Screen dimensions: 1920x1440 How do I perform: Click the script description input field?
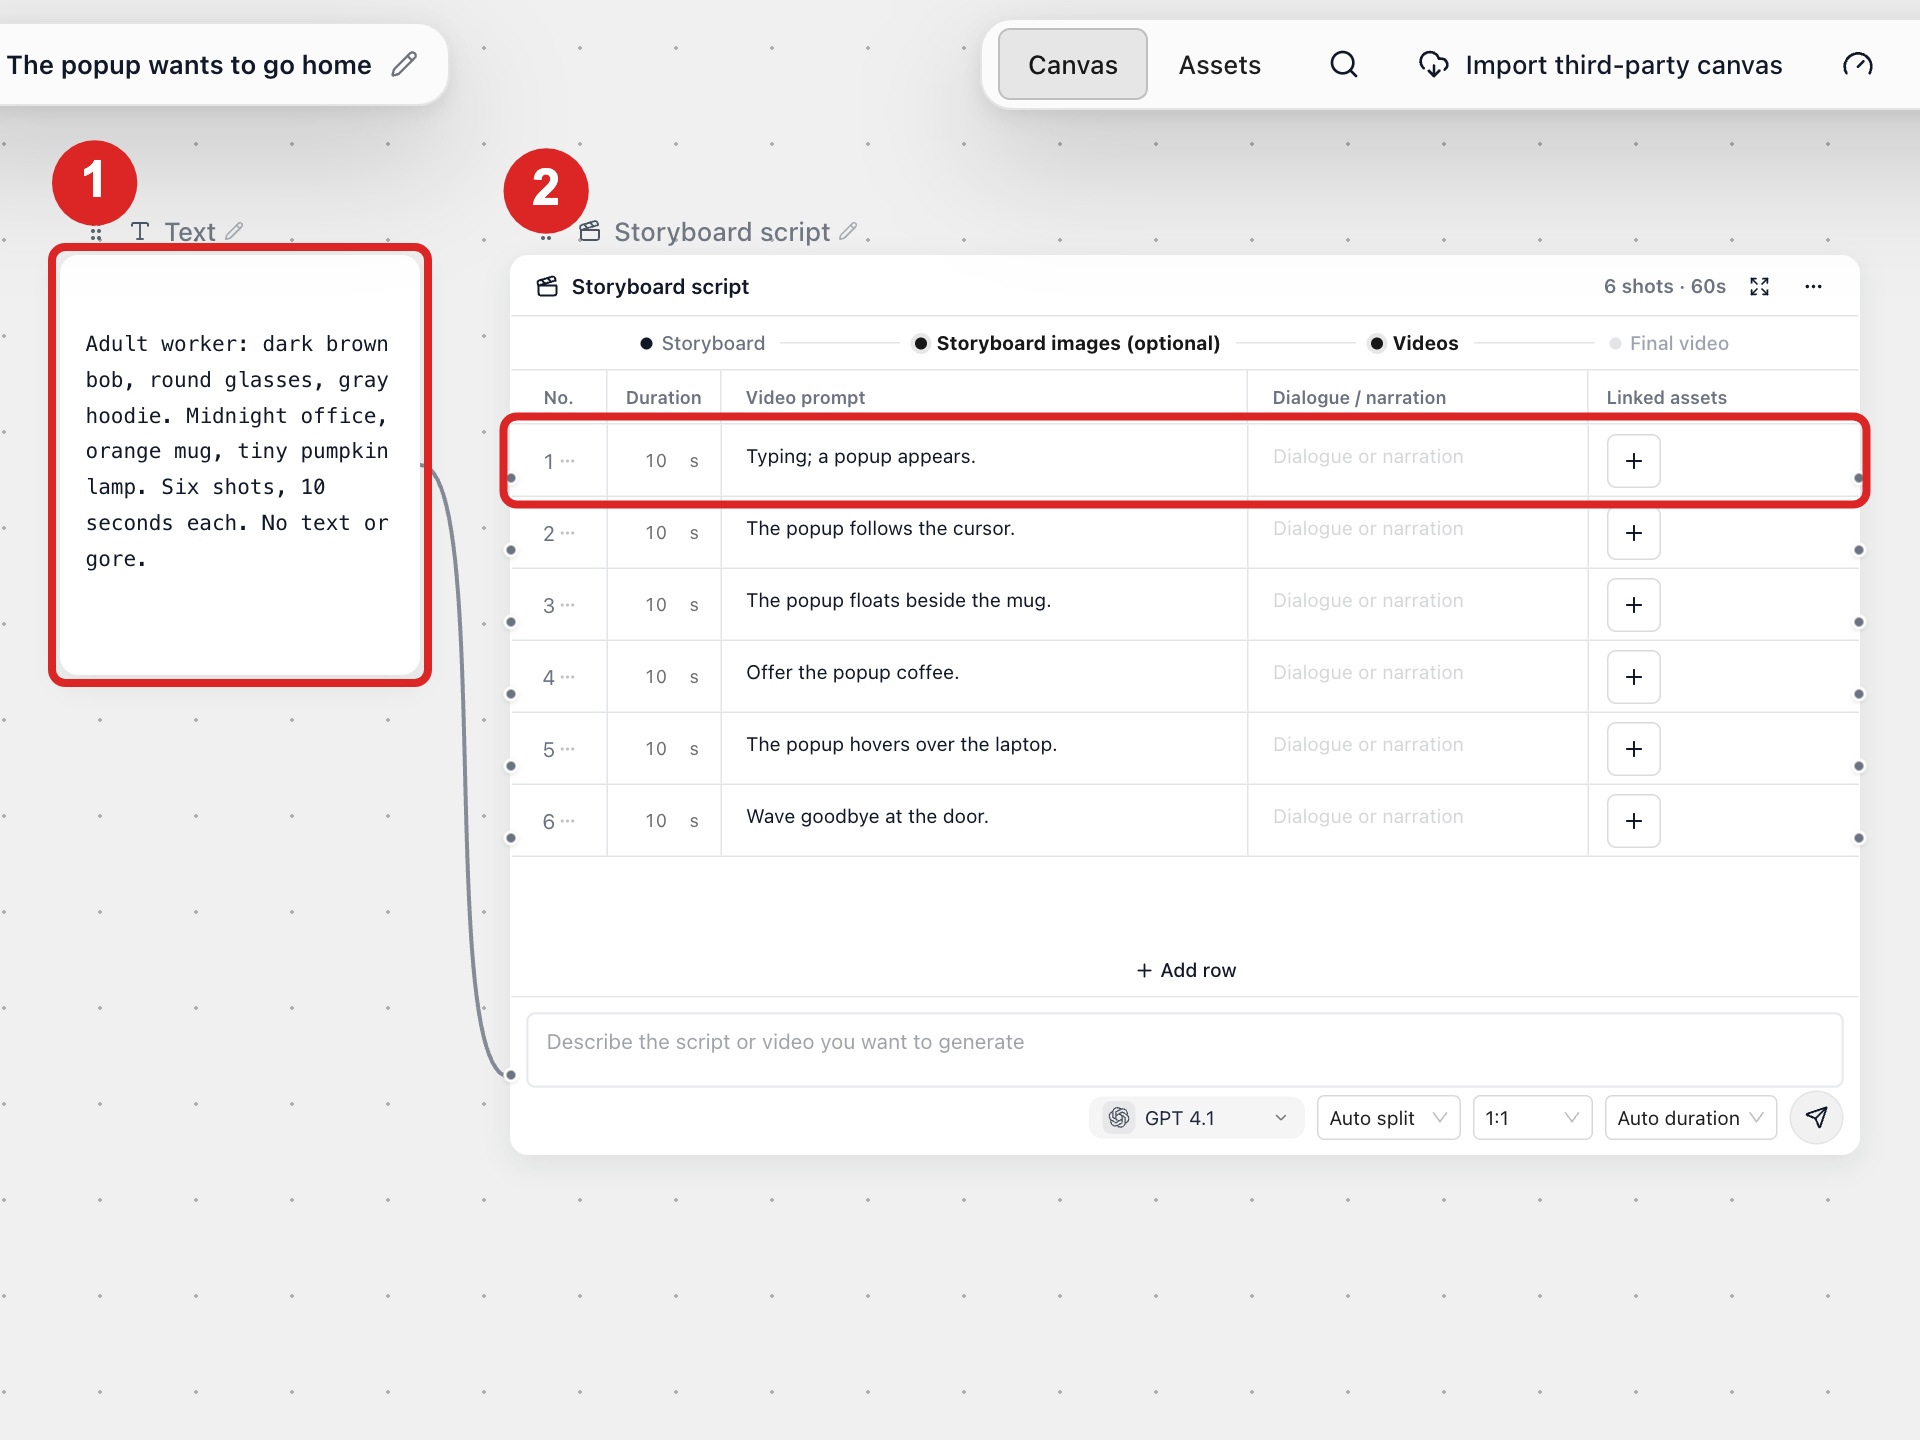[1184, 1049]
